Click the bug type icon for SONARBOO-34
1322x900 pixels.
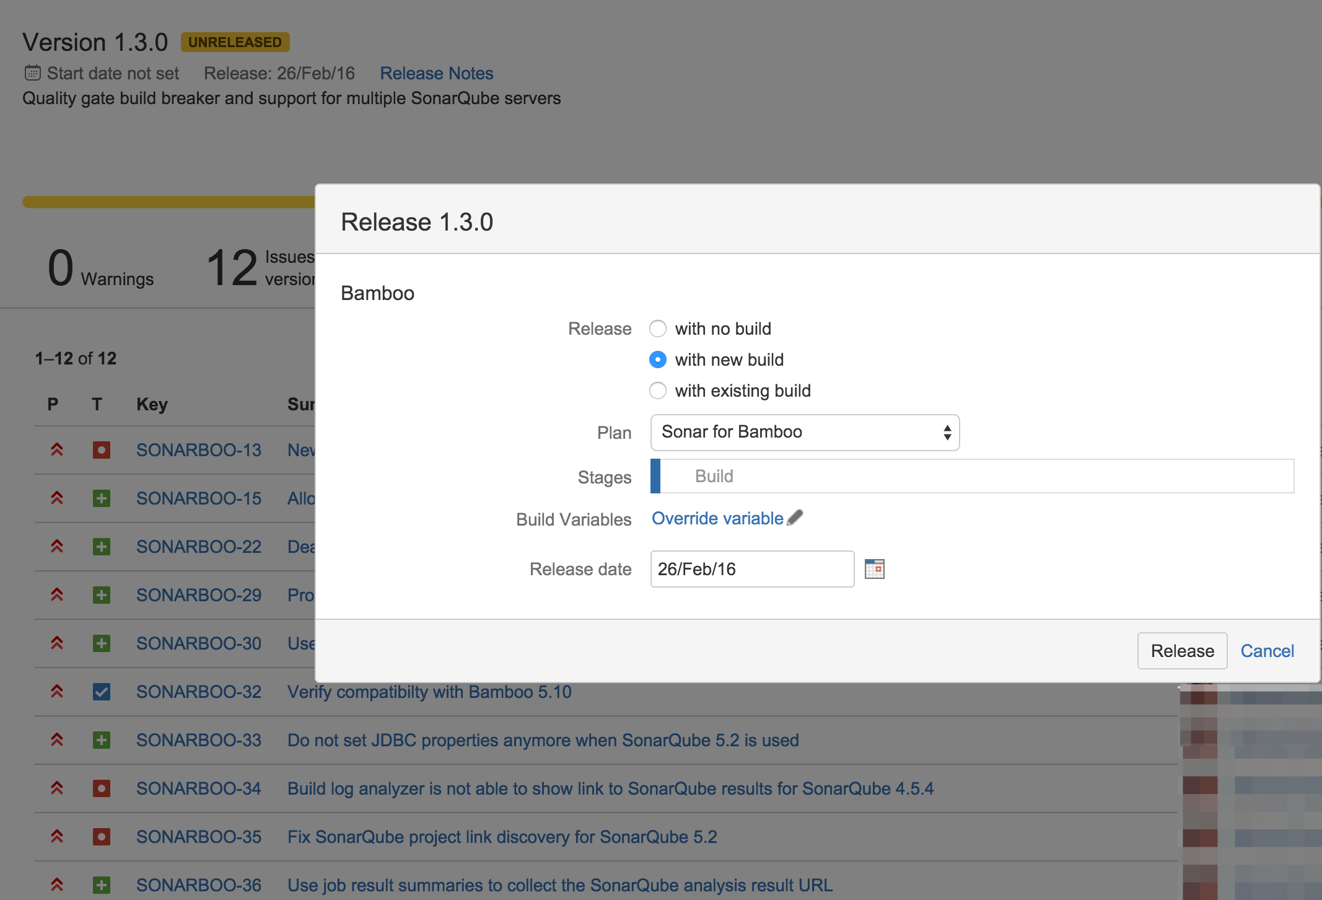(x=101, y=788)
